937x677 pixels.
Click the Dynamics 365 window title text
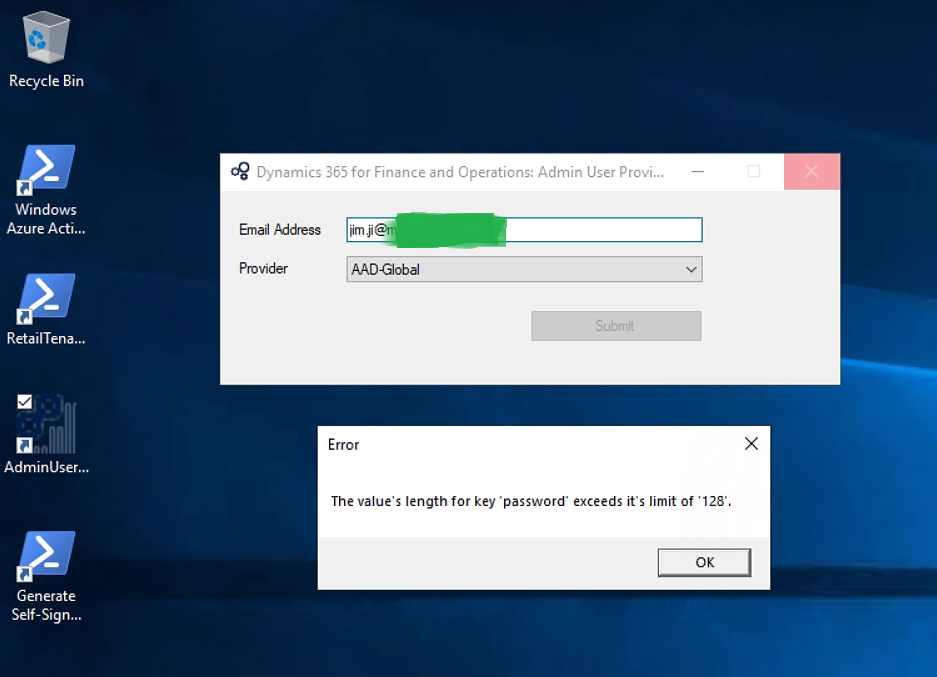pyautogui.click(x=460, y=172)
